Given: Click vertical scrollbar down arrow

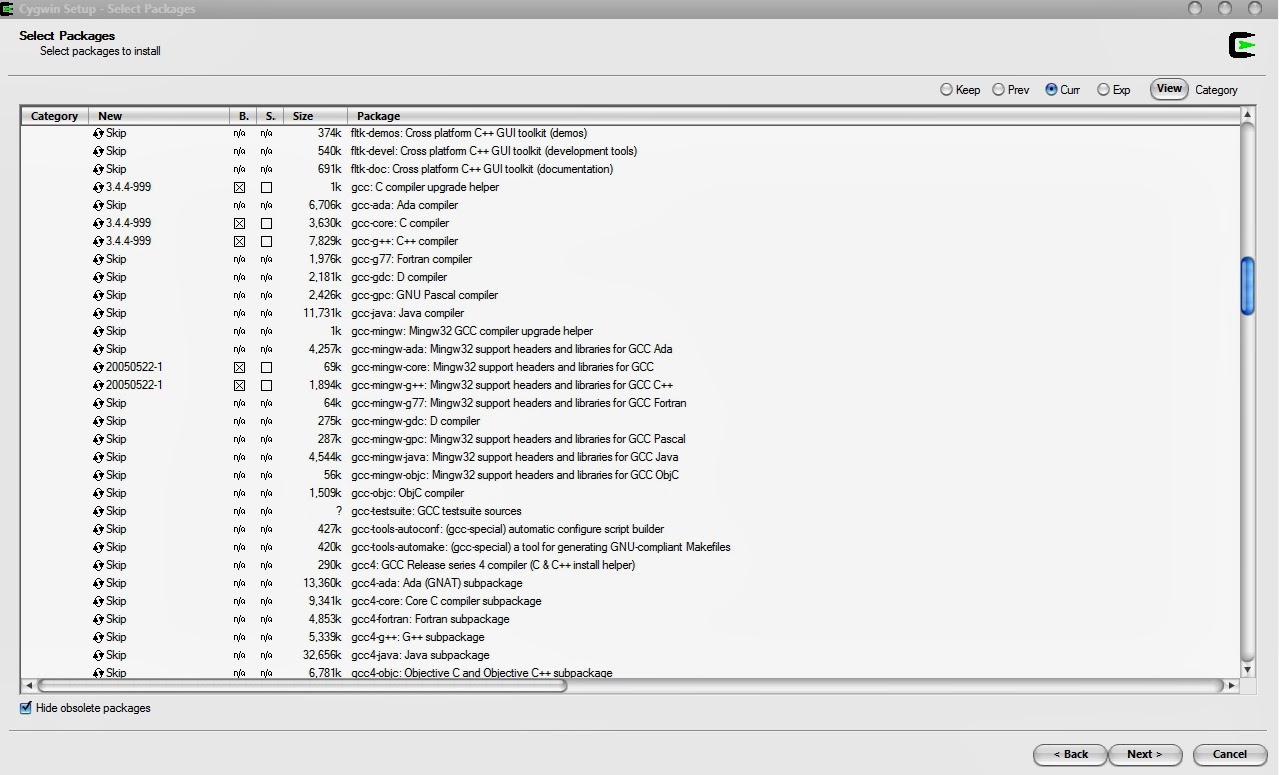Looking at the screenshot, I should 1247,670.
